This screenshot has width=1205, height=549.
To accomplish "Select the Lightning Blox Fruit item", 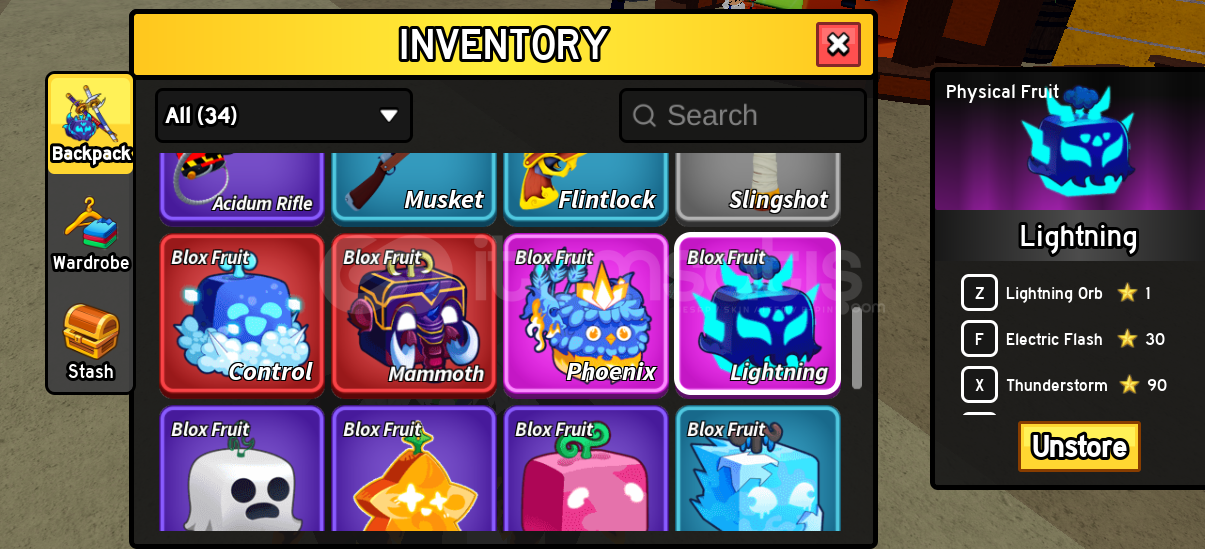I will [758, 314].
